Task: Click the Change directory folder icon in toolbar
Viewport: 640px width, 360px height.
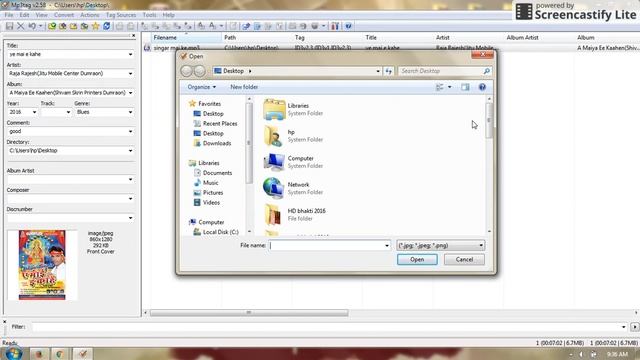Action: pos(52,26)
